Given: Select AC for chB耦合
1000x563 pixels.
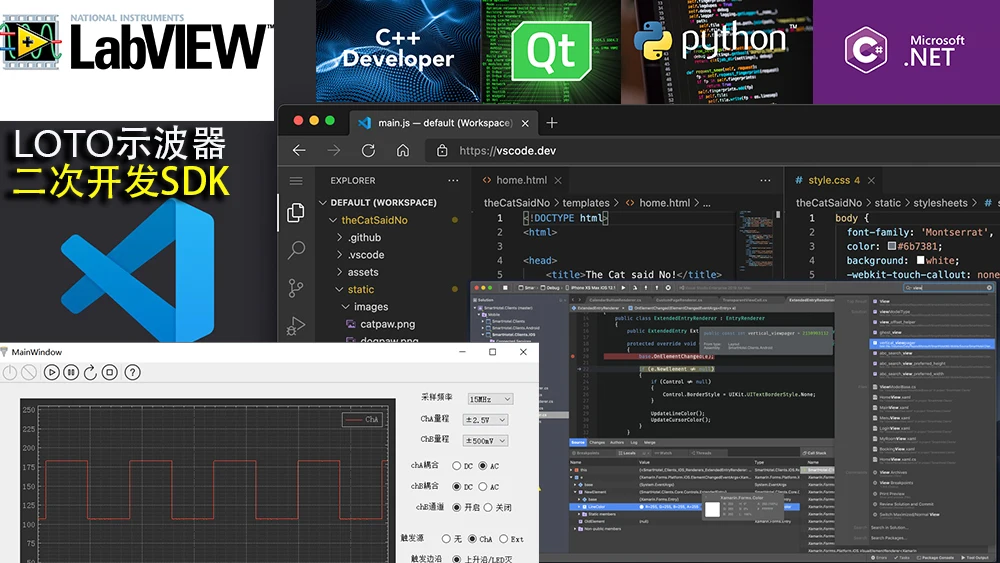Looking at the screenshot, I should (482, 486).
